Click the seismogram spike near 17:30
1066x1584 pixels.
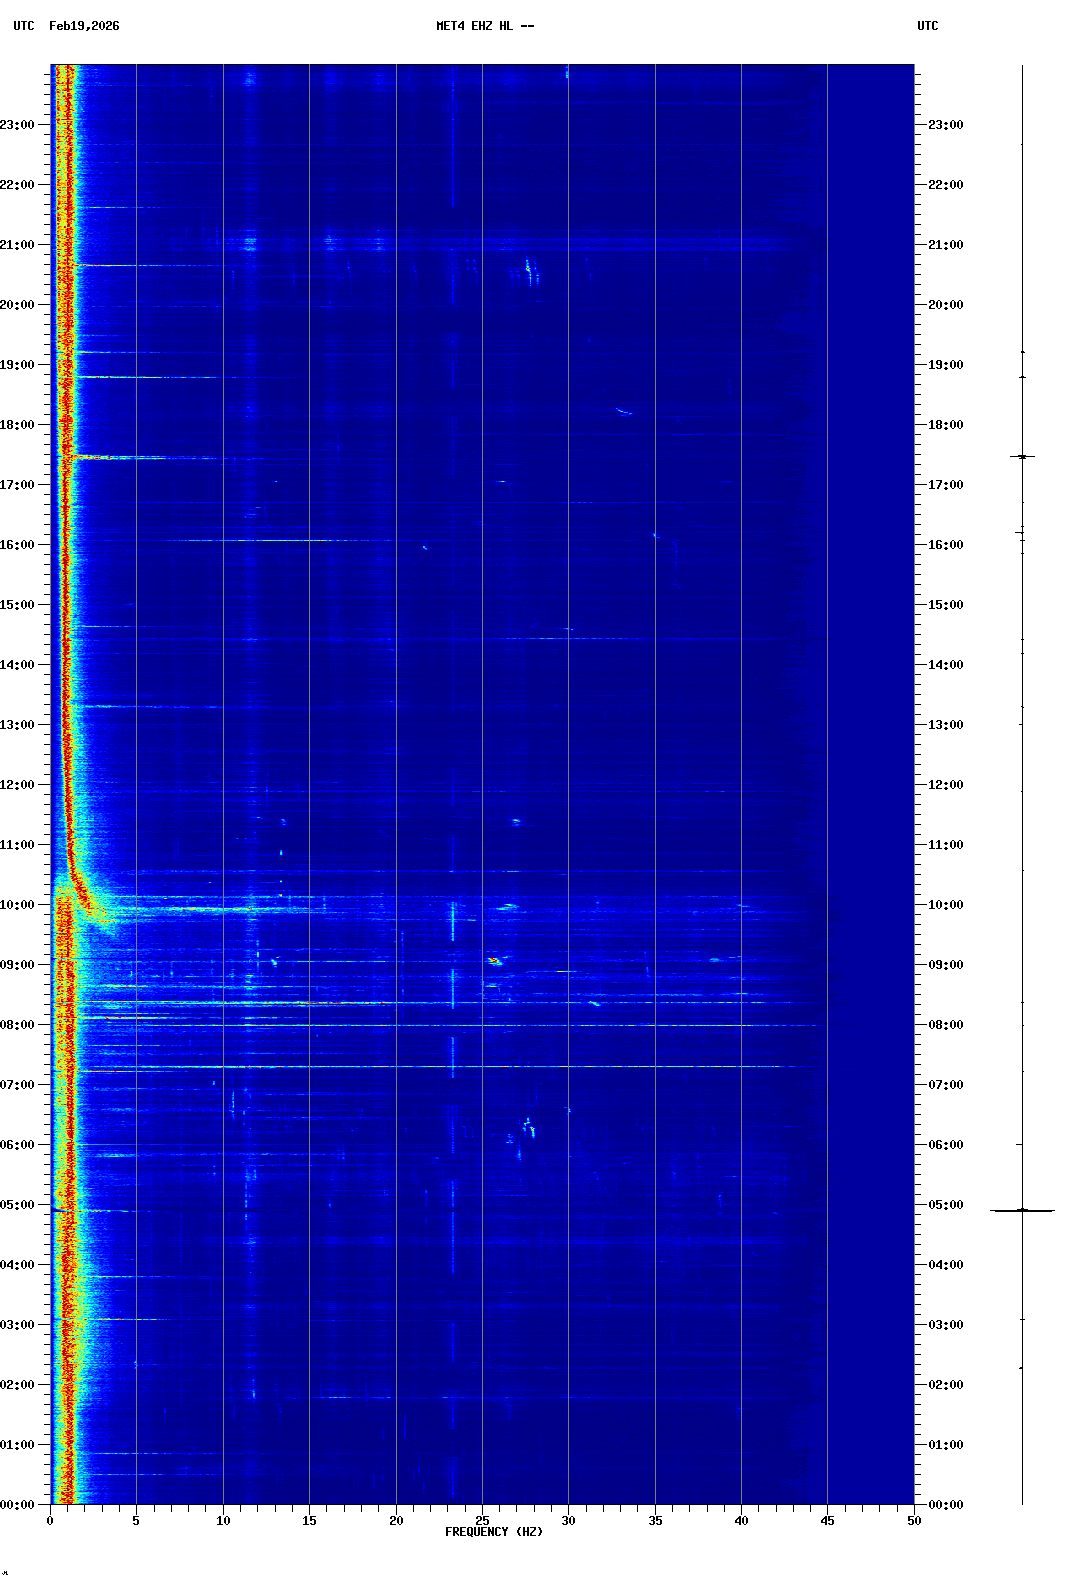pos(1022,457)
